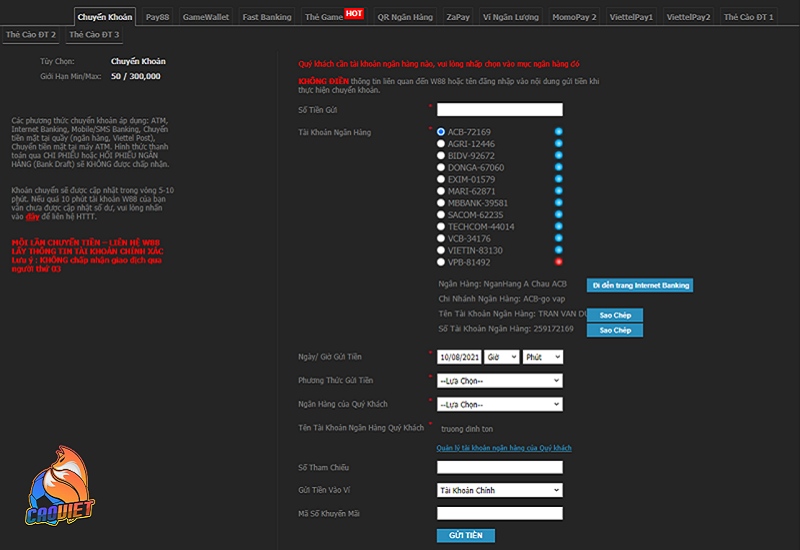Viewport: 800px width, 550px height.
Task: Select the BIDV-92672 bank account
Action: (441, 155)
